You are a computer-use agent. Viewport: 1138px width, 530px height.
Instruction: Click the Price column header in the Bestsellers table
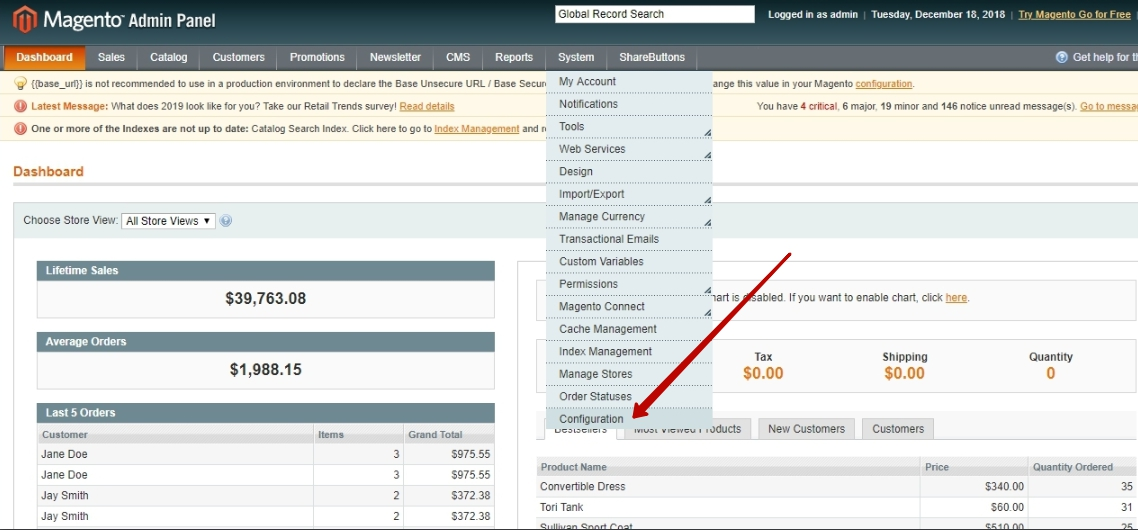click(974, 467)
